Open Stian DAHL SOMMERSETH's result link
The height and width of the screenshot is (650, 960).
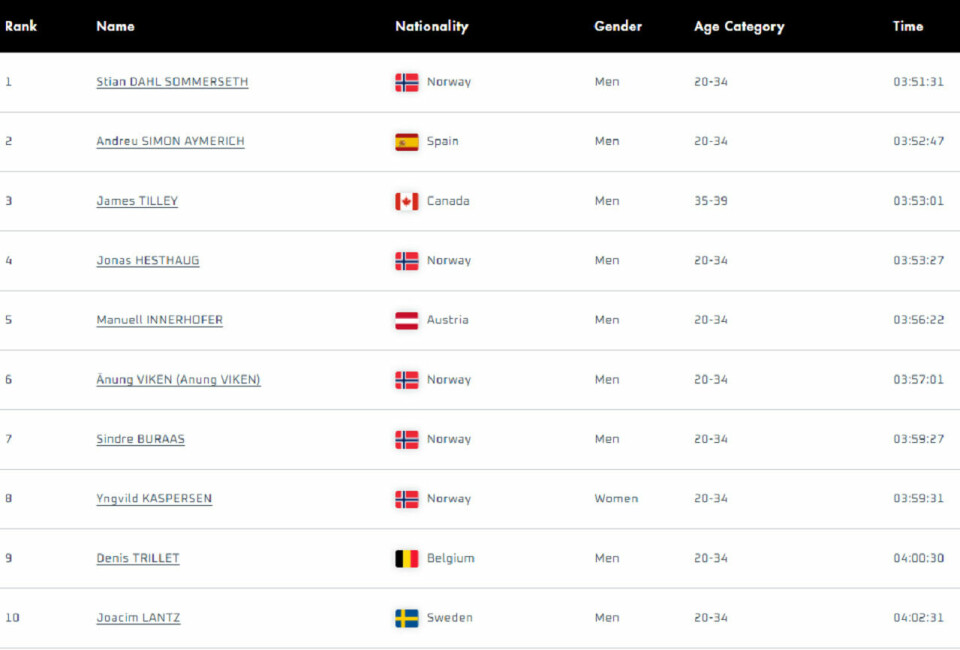pos(172,82)
